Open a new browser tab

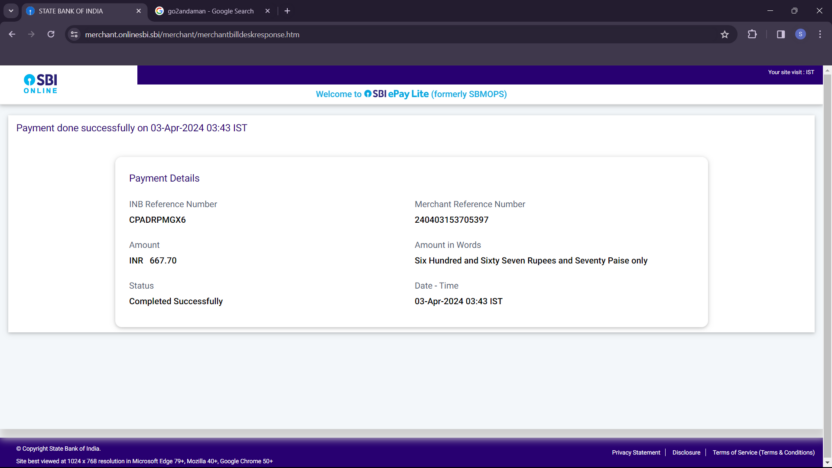[x=287, y=11]
